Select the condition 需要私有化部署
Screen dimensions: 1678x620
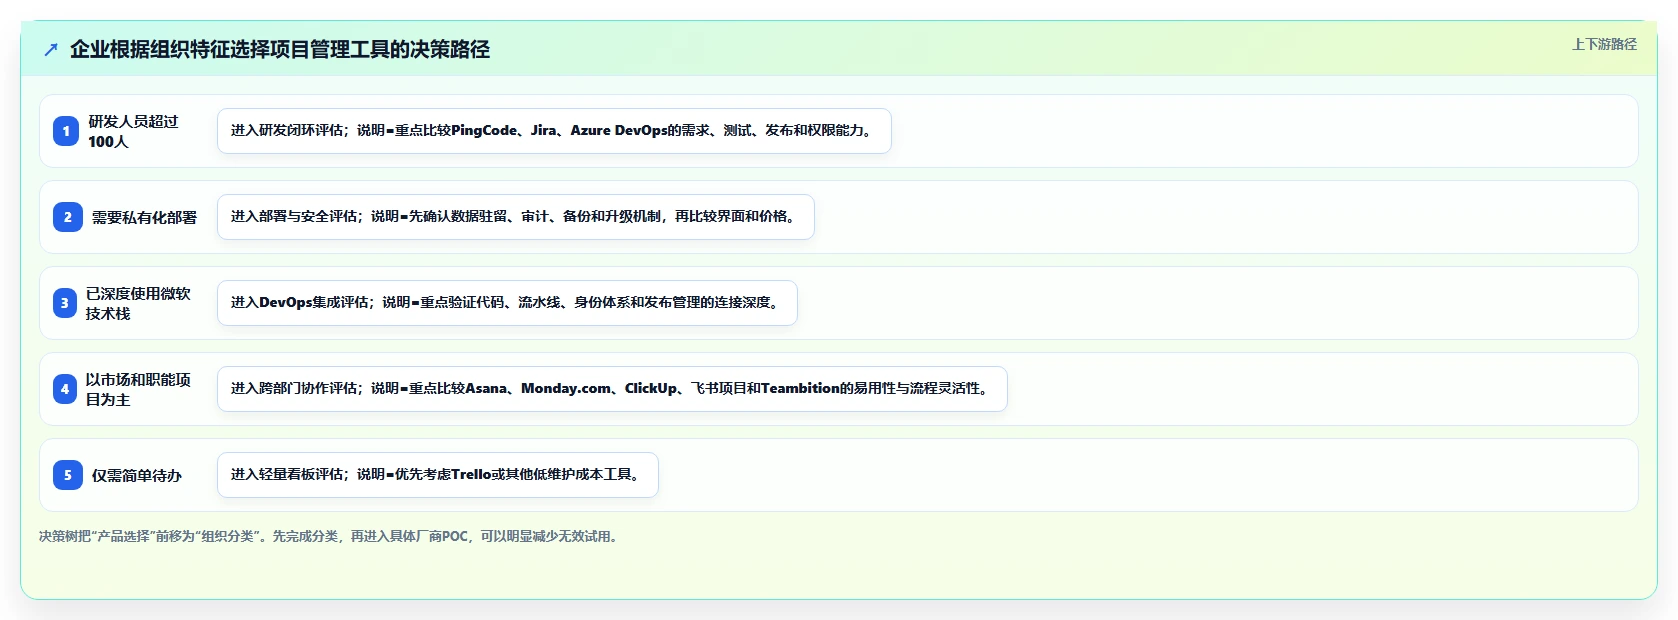click(144, 217)
